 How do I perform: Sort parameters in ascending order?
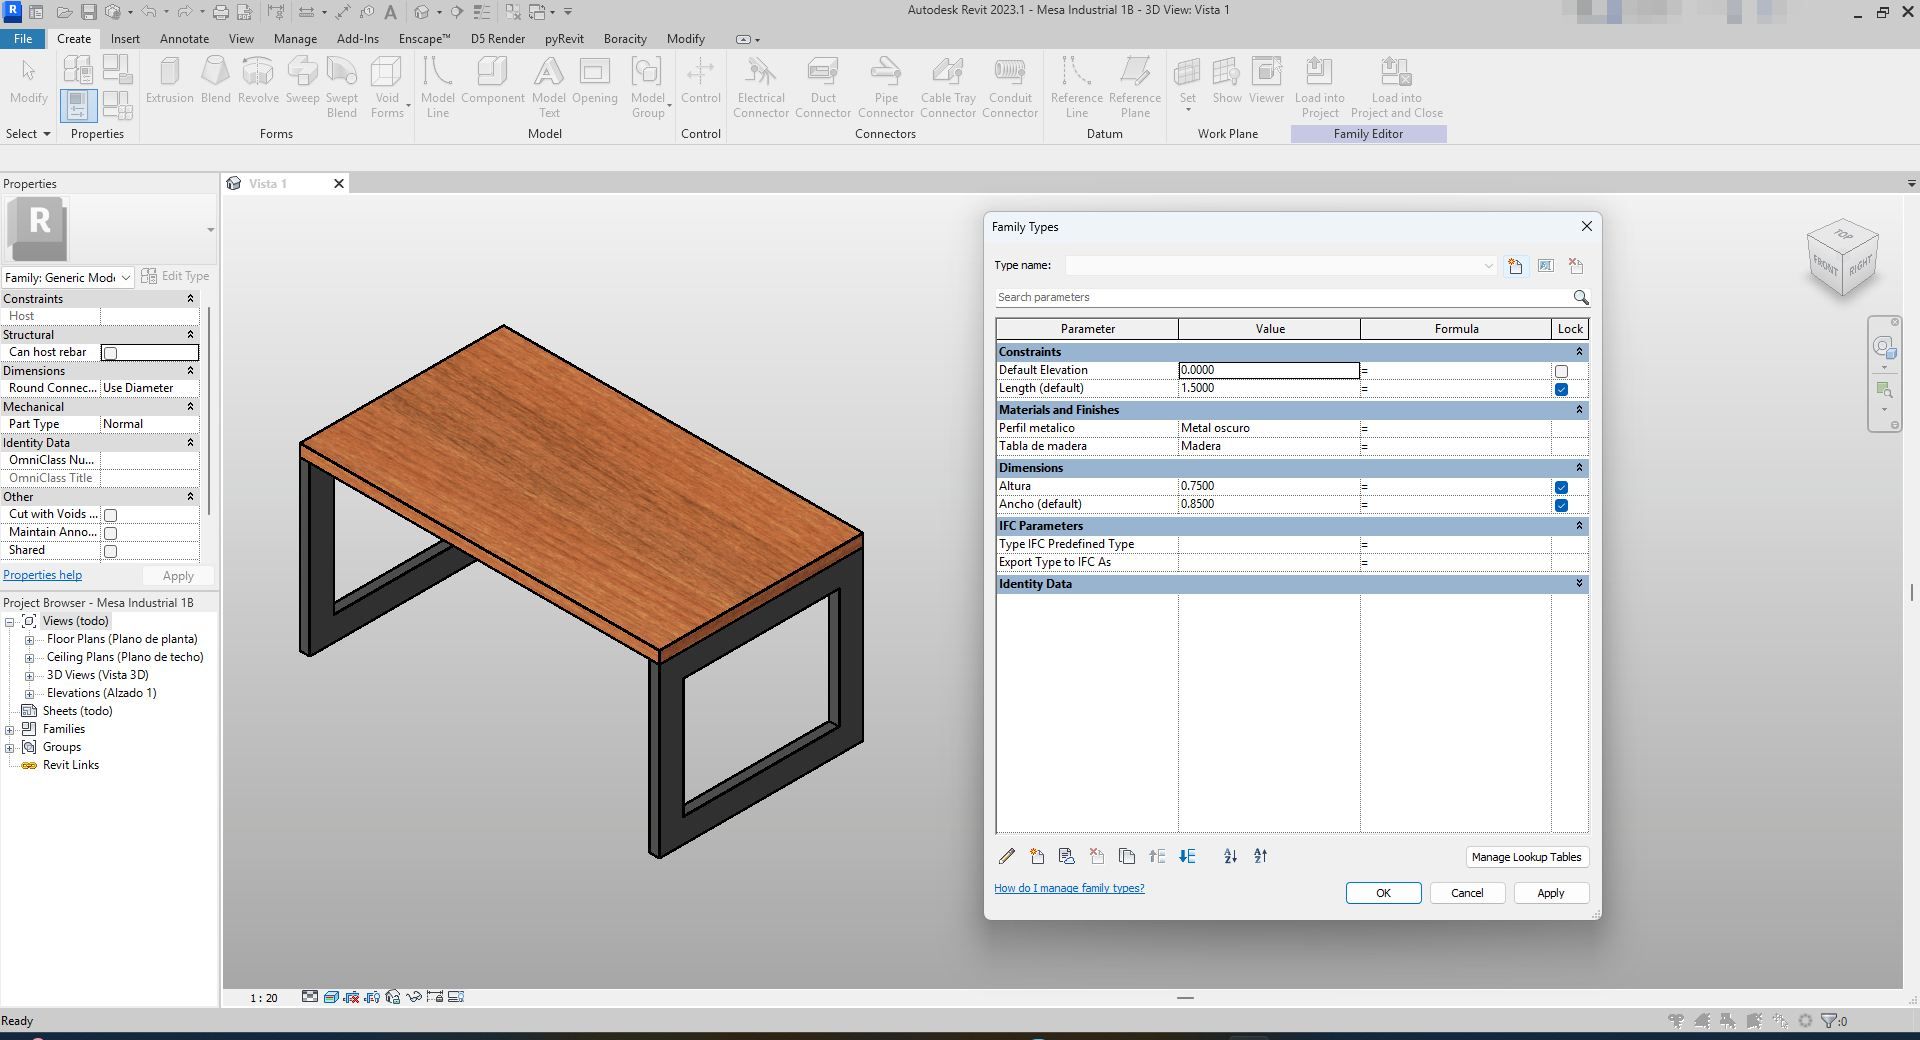1230,856
